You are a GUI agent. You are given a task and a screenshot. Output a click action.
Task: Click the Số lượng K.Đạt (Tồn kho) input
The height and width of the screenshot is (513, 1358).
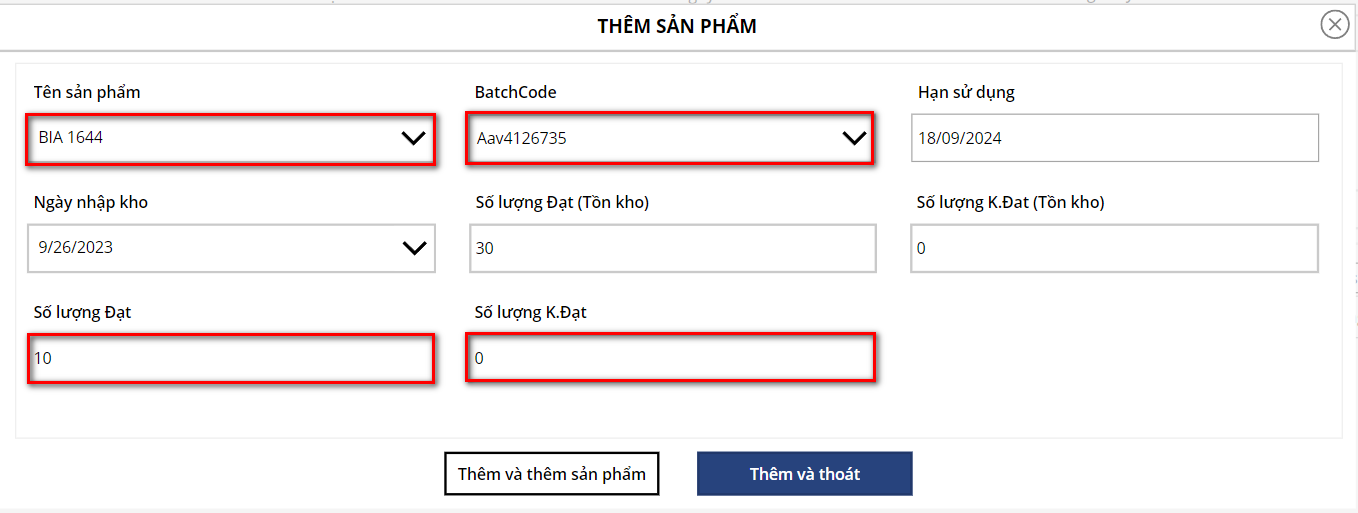tap(1114, 248)
